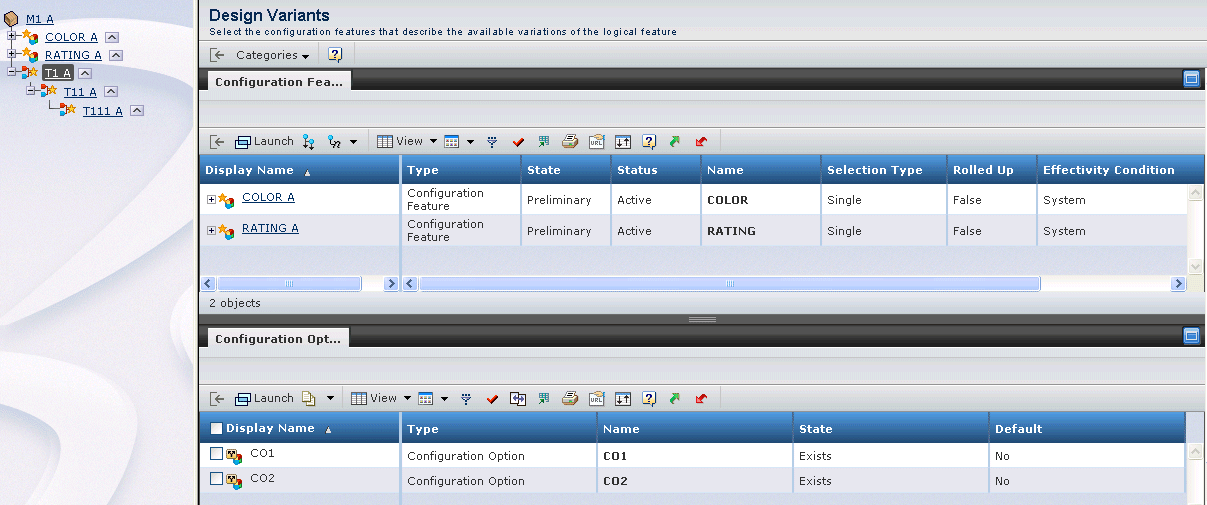Open the M1 A link in the tree

(x=40, y=19)
